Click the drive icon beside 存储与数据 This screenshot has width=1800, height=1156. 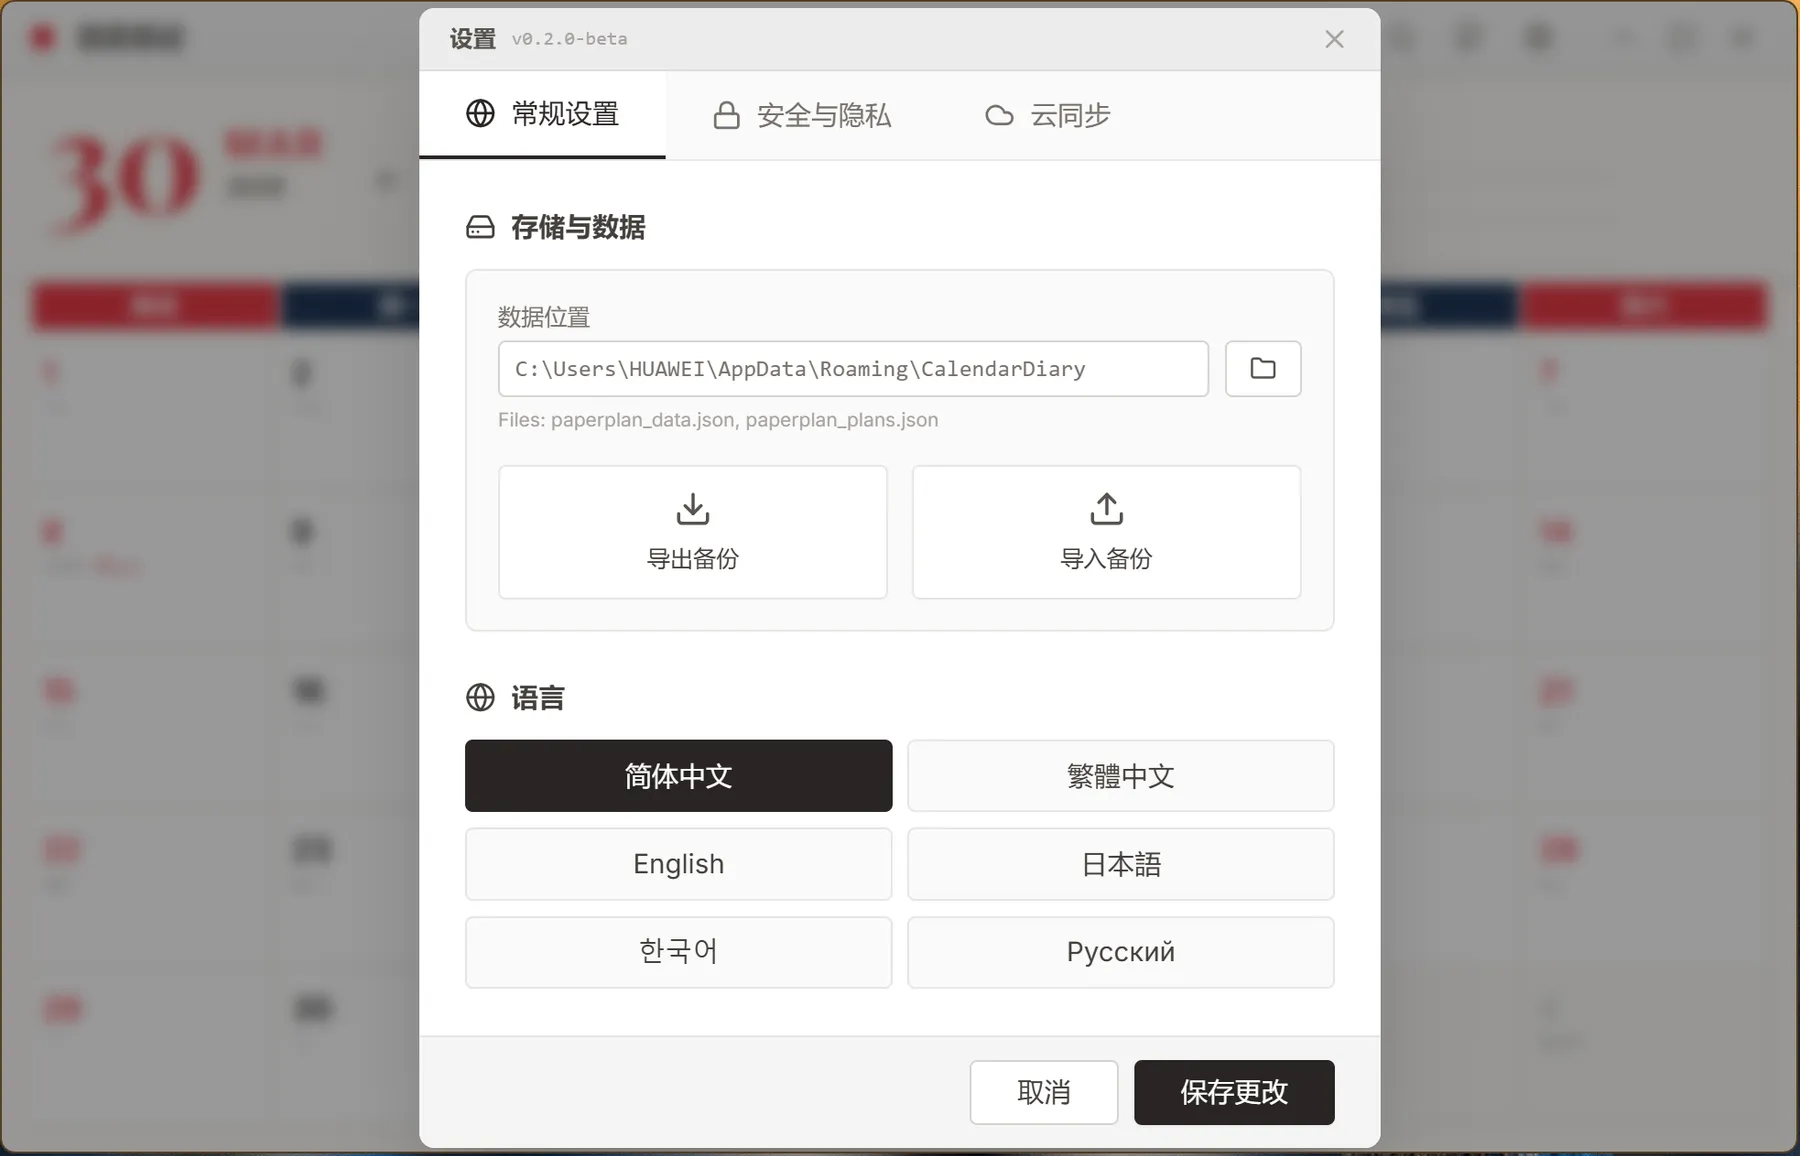(x=480, y=228)
